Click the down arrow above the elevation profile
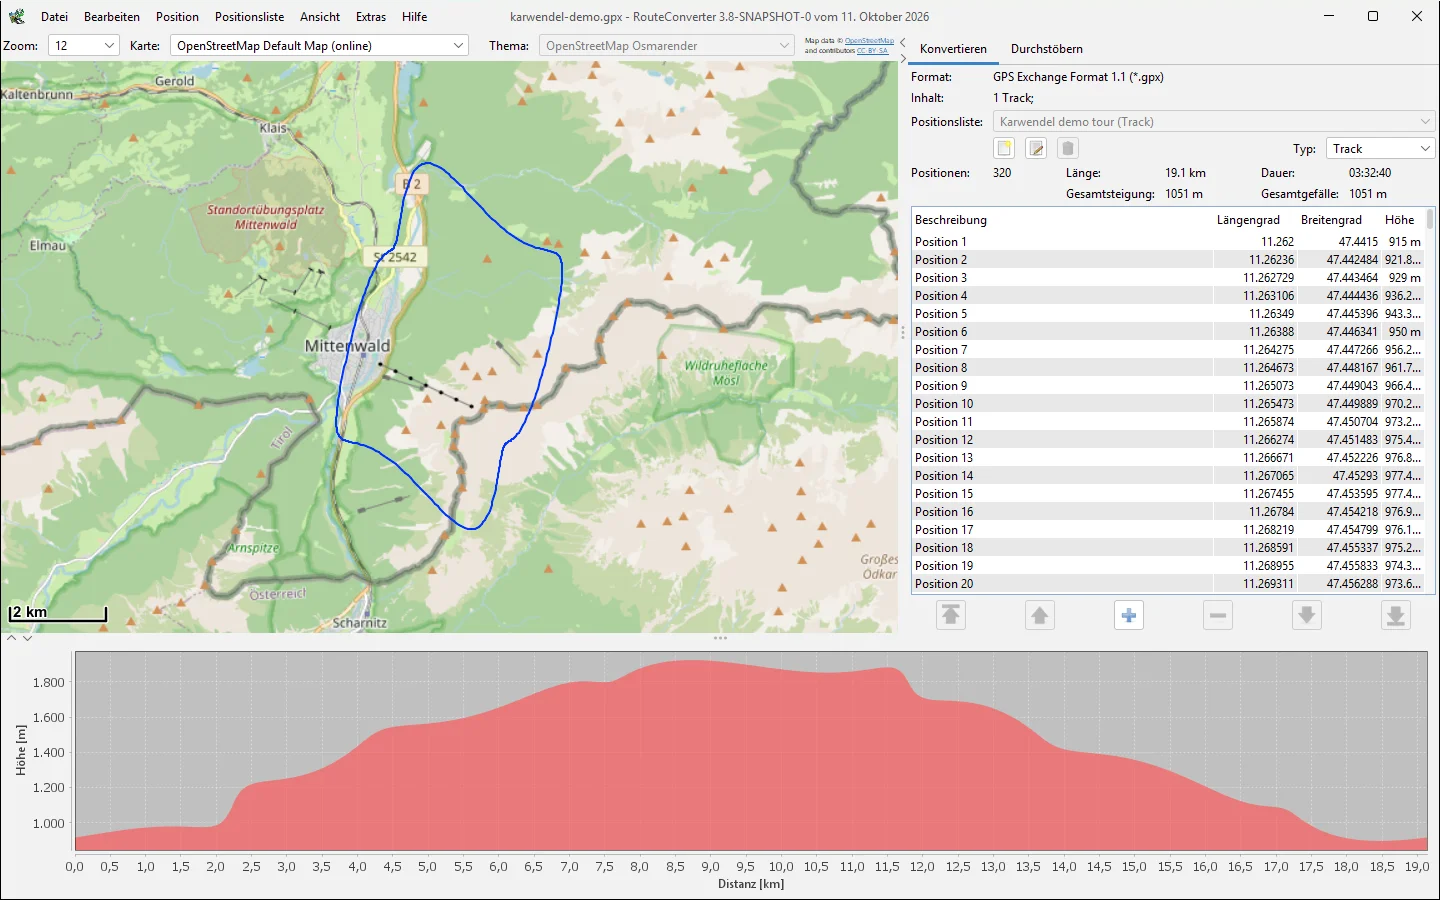Image resolution: width=1440 pixels, height=900 pixels. point(27,638)
